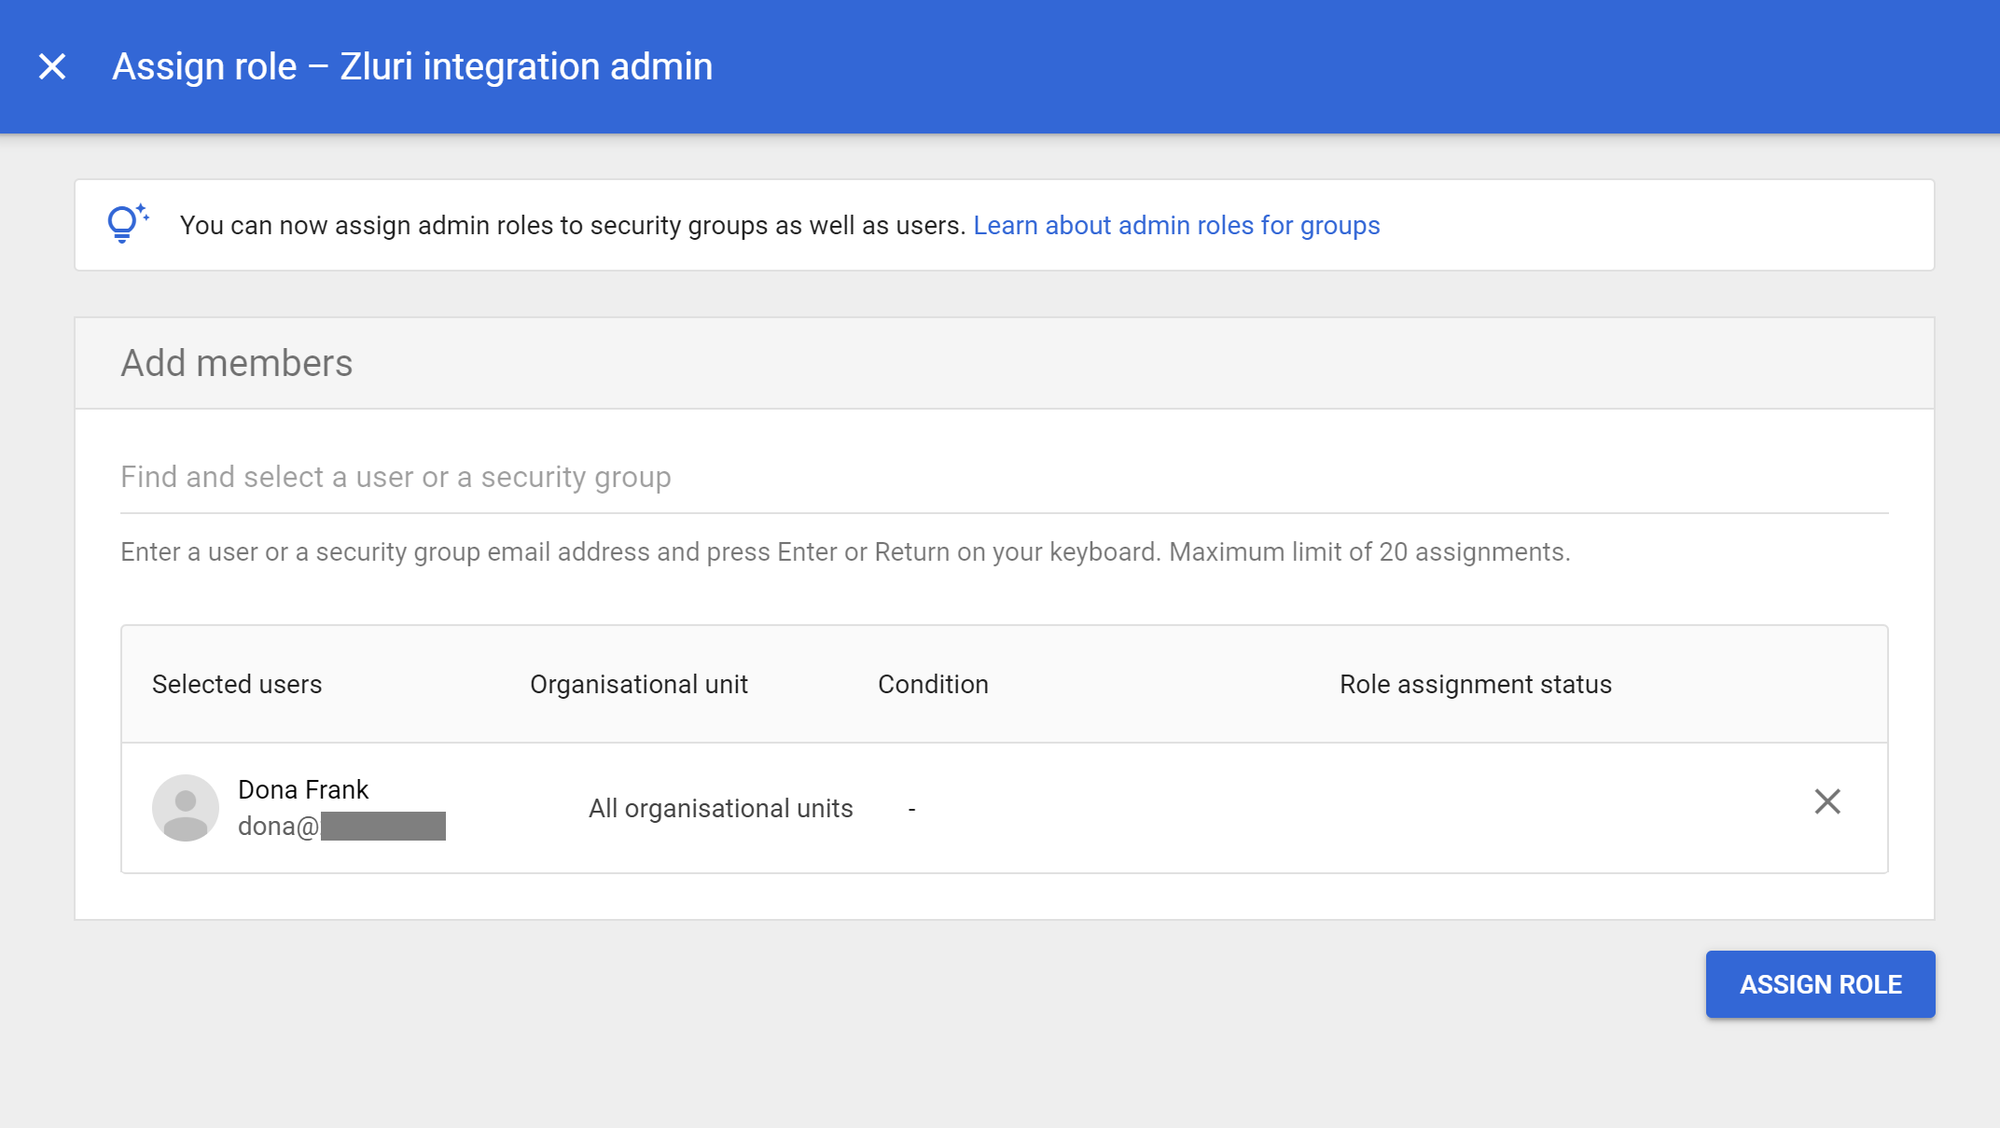Click All organisational units value
This screenshot has width=2000, height=1128.
[720, 809]
